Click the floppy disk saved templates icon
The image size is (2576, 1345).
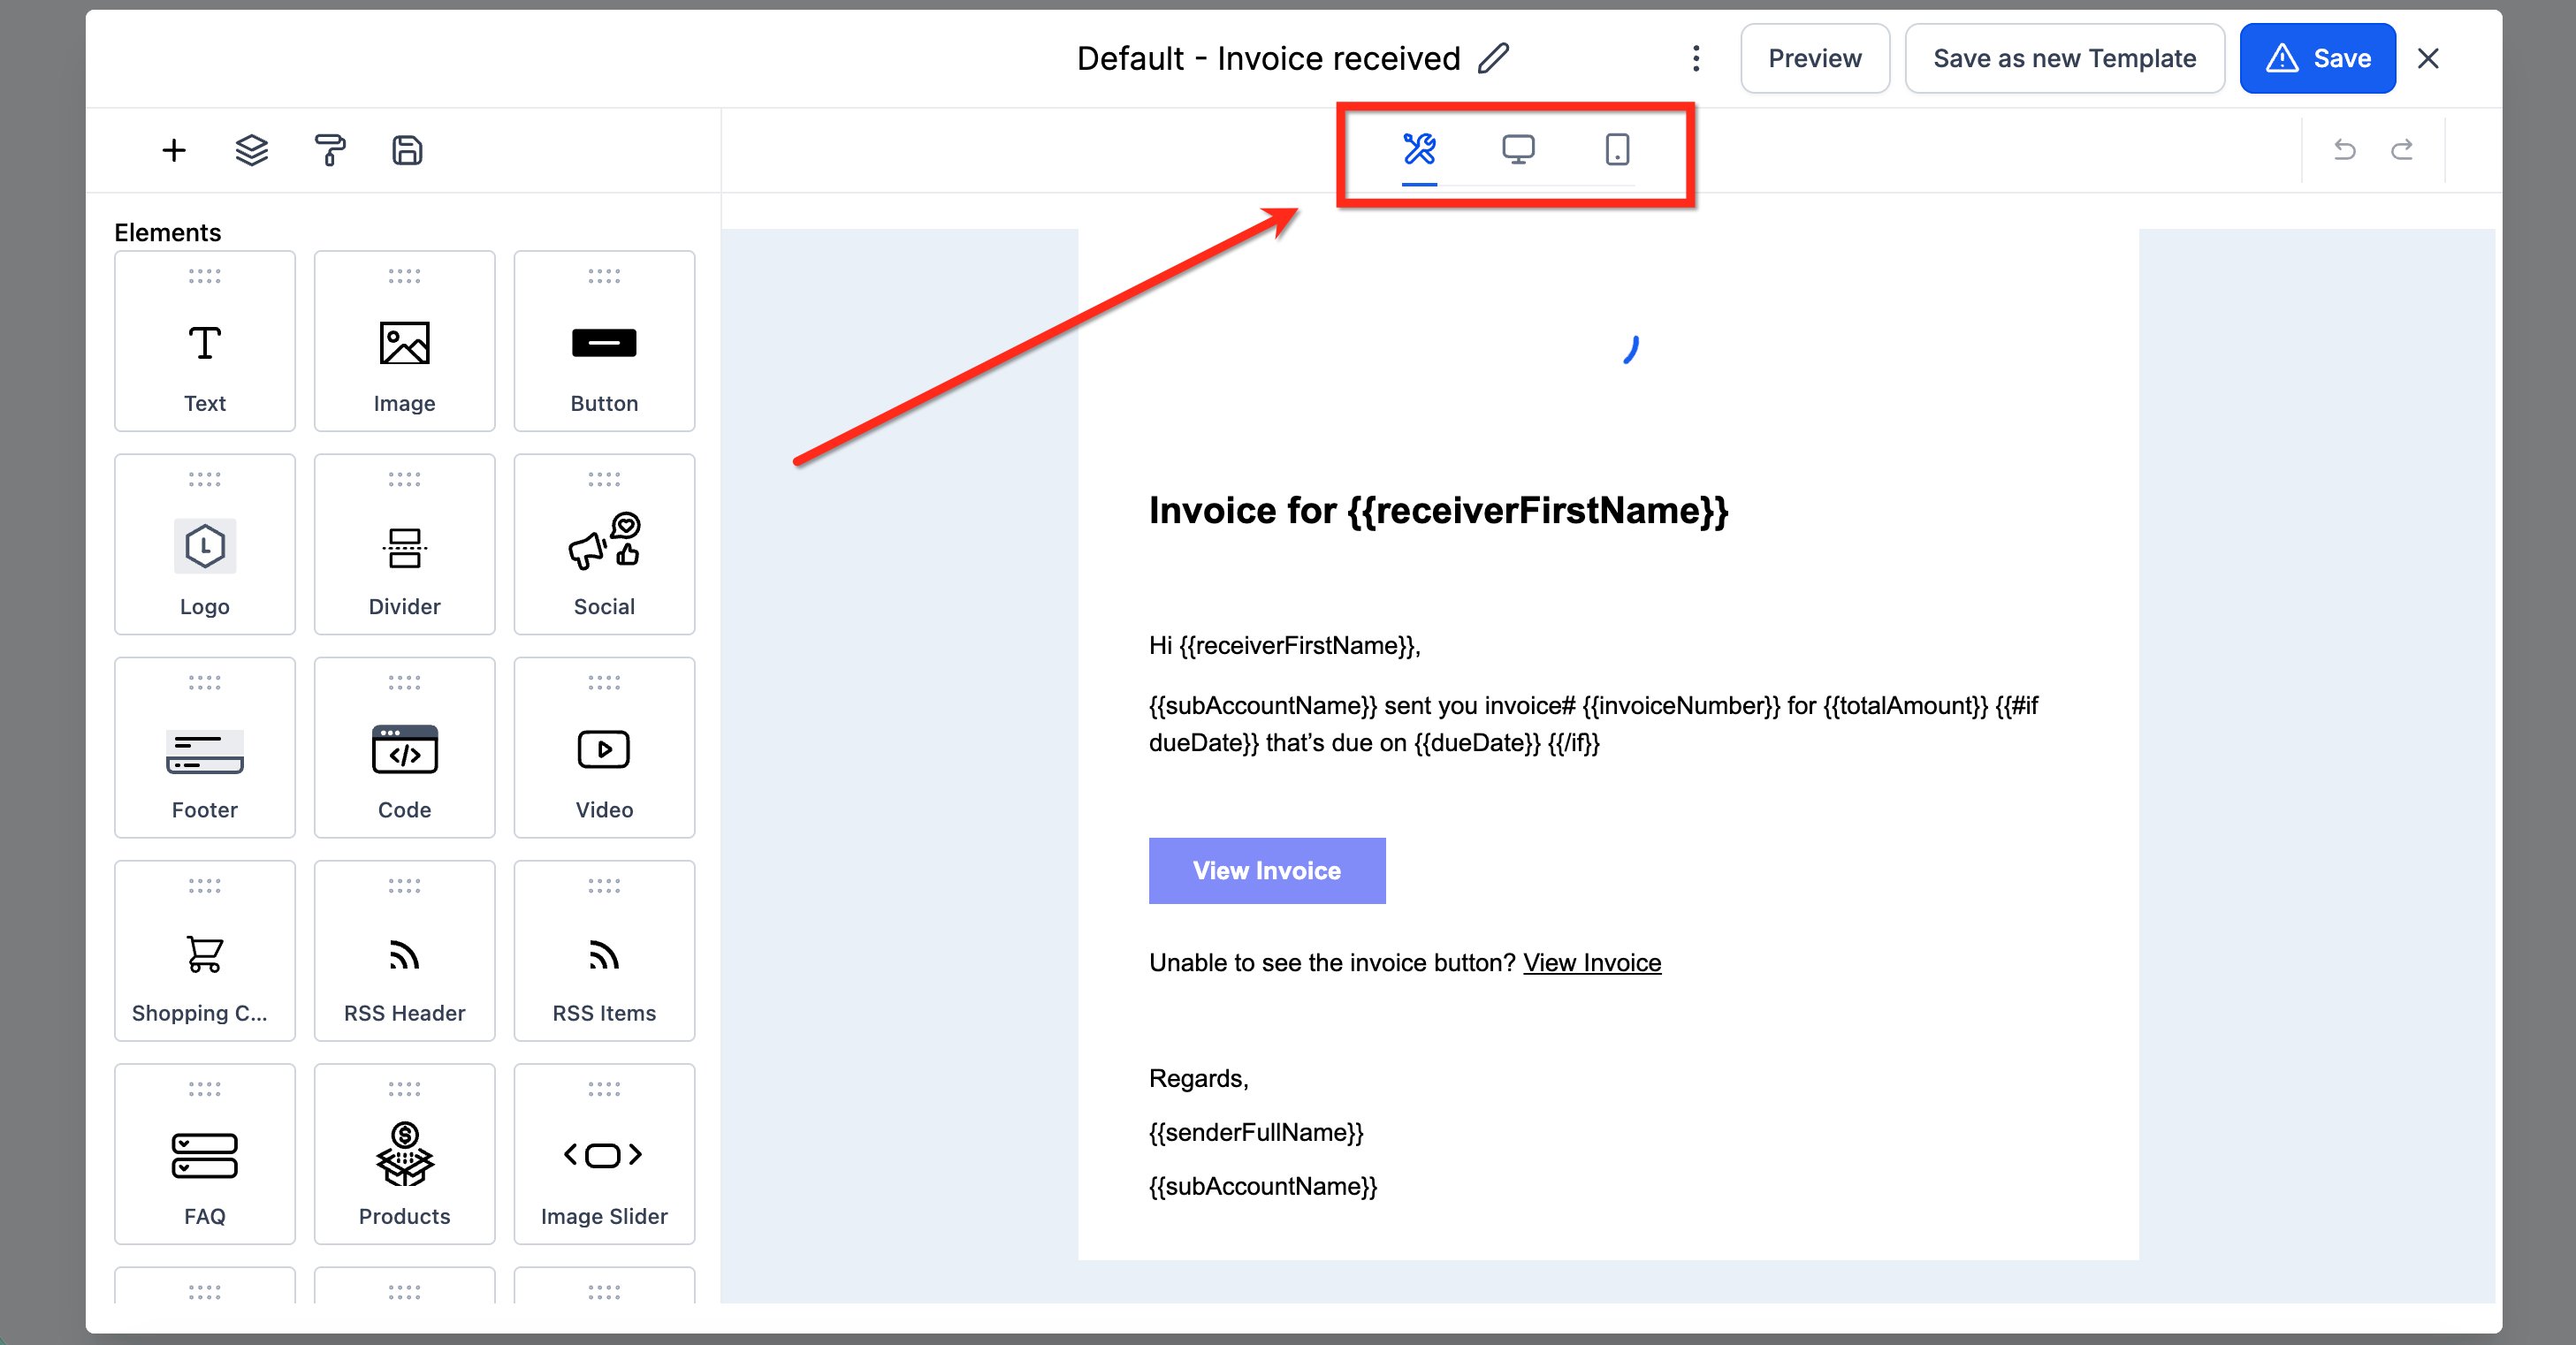click(x=407, y=150)
